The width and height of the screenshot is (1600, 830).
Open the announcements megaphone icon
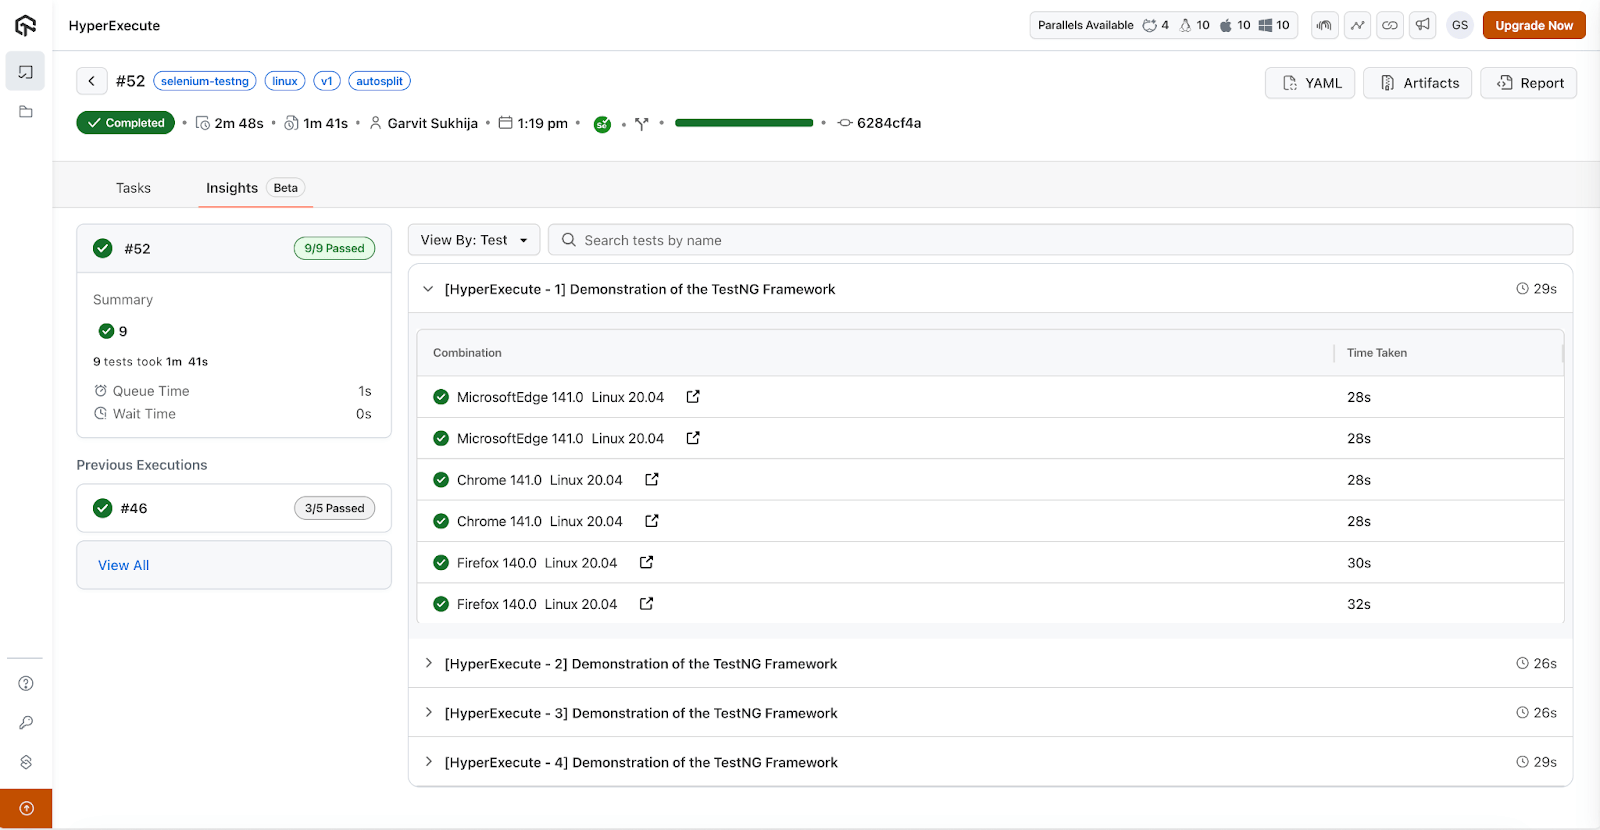coord(1422,25)
